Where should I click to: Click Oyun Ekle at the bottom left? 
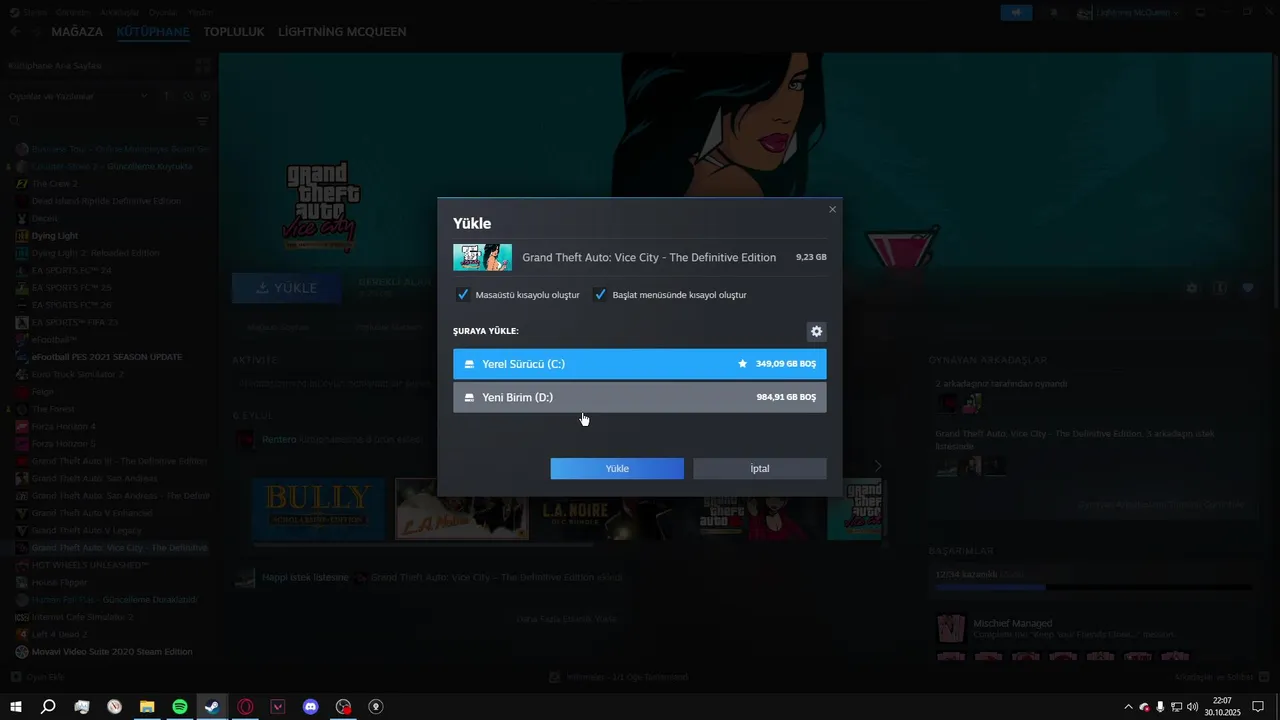pyautogui.click(x=37, y=677)
